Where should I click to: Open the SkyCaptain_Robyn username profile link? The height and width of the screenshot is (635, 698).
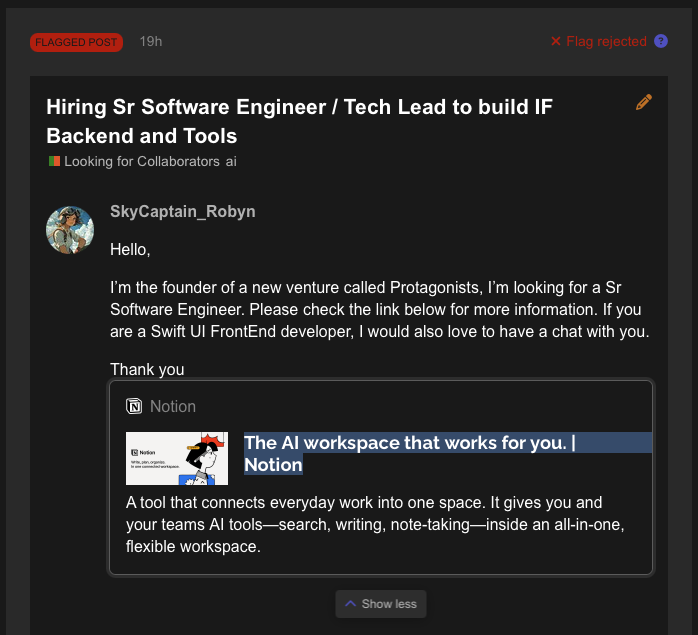(182, 211)
